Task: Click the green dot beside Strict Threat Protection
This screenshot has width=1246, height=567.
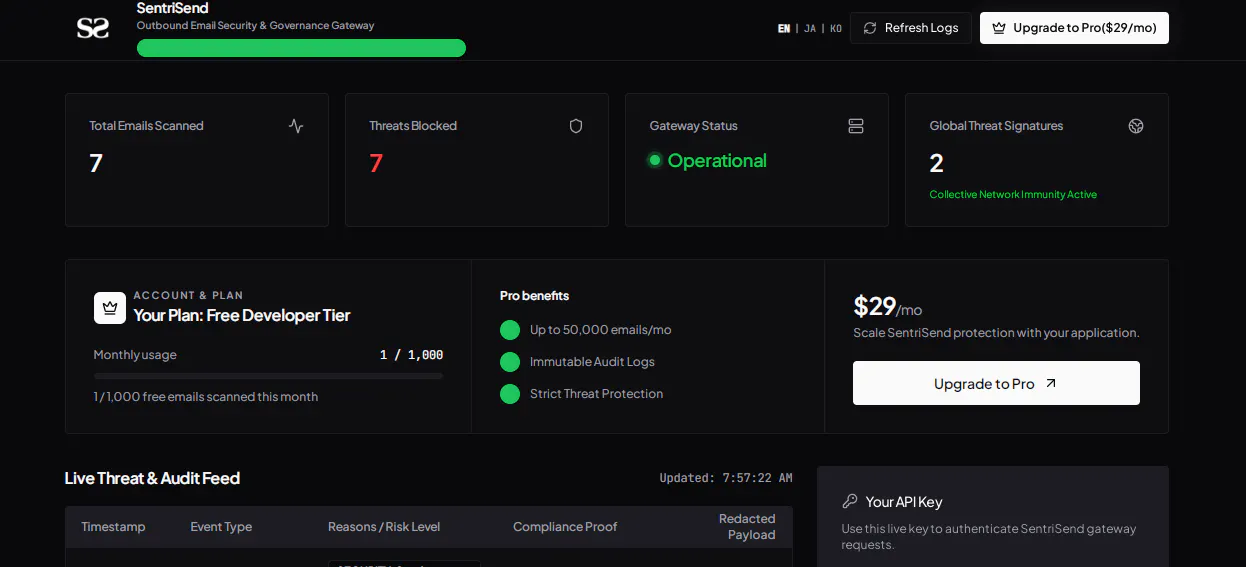Action: (x=510, y=394)
